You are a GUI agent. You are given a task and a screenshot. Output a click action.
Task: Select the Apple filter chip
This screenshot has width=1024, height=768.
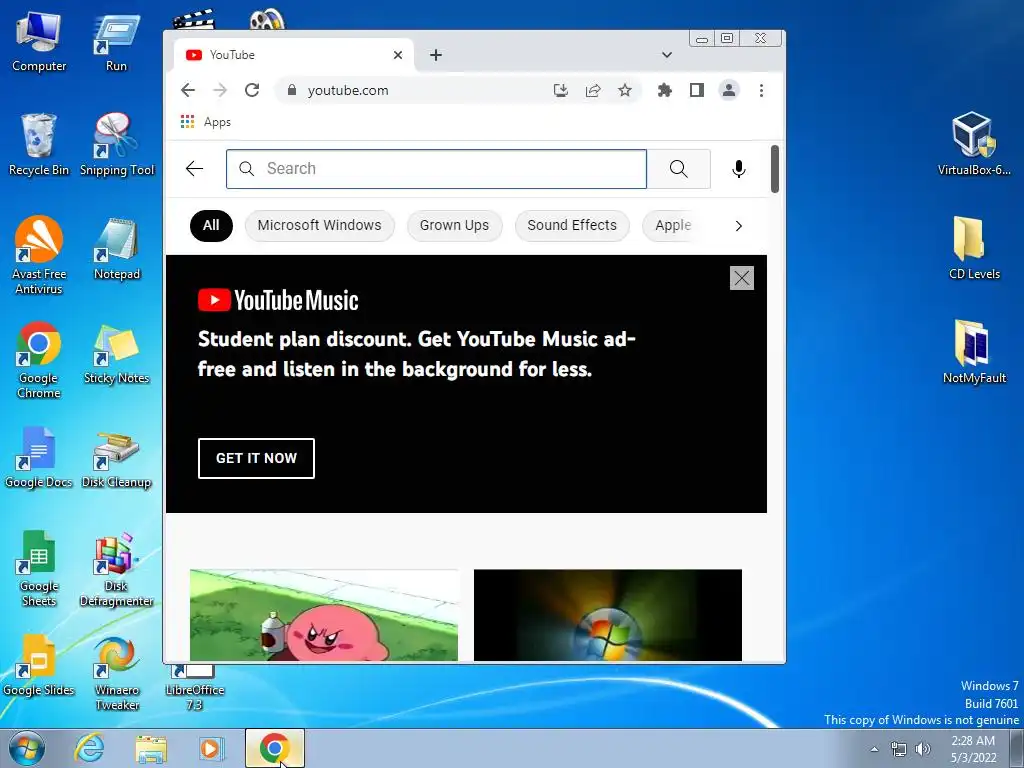673,225
